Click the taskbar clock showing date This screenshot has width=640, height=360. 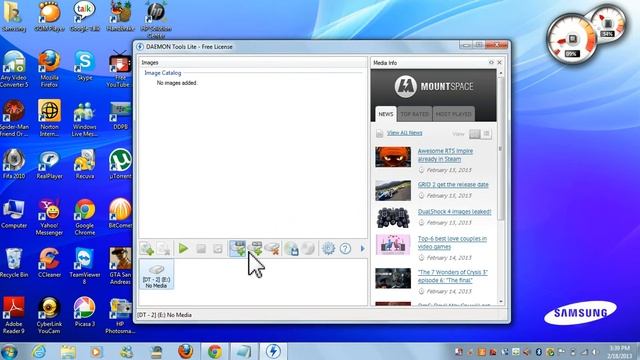619,352
